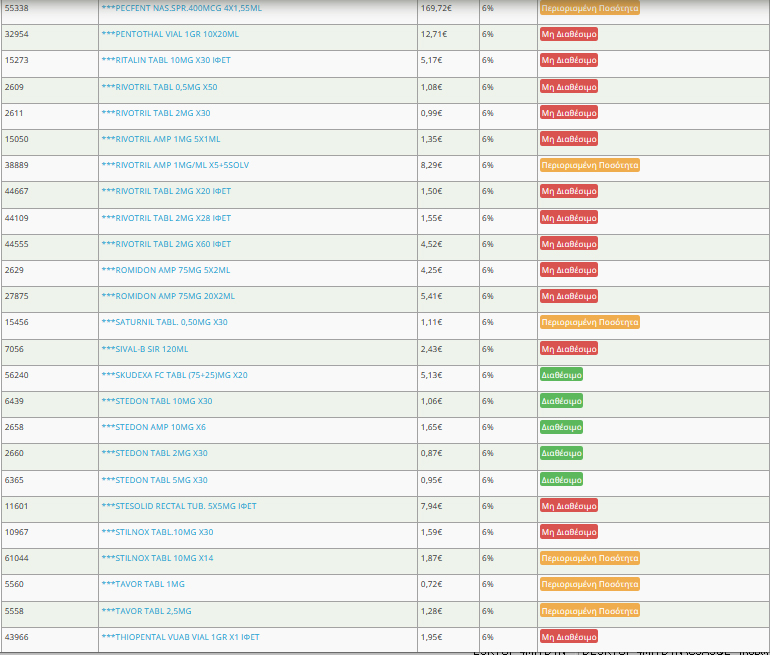
Task: Select product code 55338 cell
Action: coord(17,8)
